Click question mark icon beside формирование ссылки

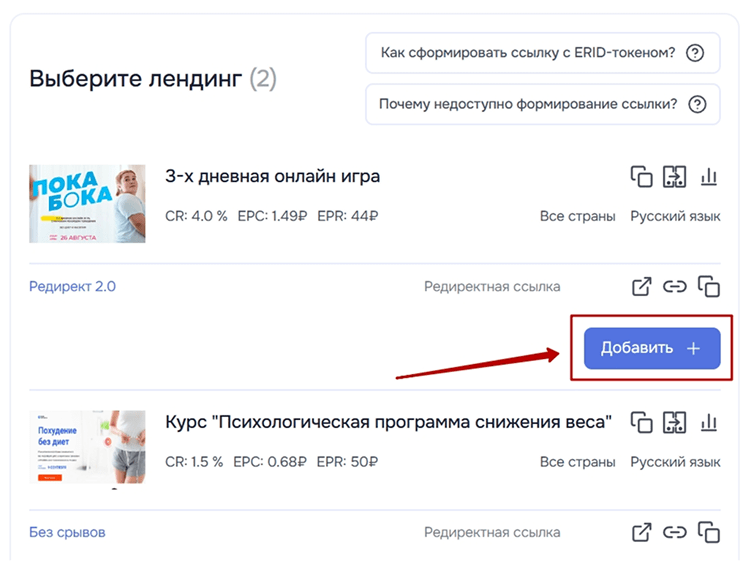697,104
